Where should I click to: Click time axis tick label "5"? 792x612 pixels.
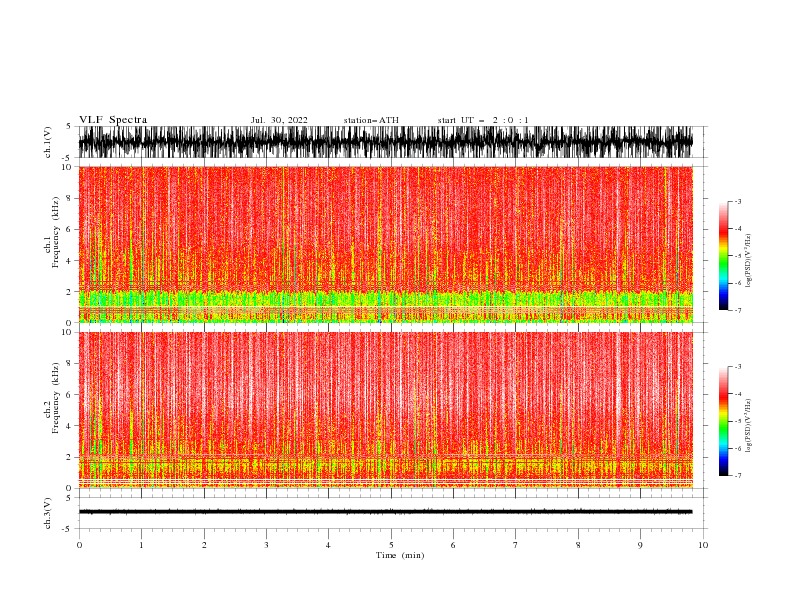391,545
